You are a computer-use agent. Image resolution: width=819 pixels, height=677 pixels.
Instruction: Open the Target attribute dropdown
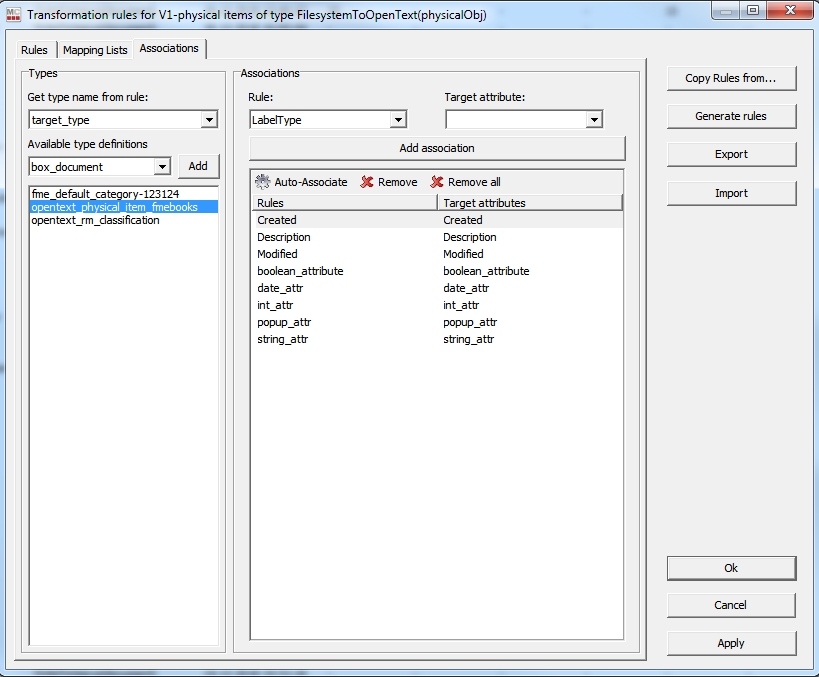pos(594,120)
